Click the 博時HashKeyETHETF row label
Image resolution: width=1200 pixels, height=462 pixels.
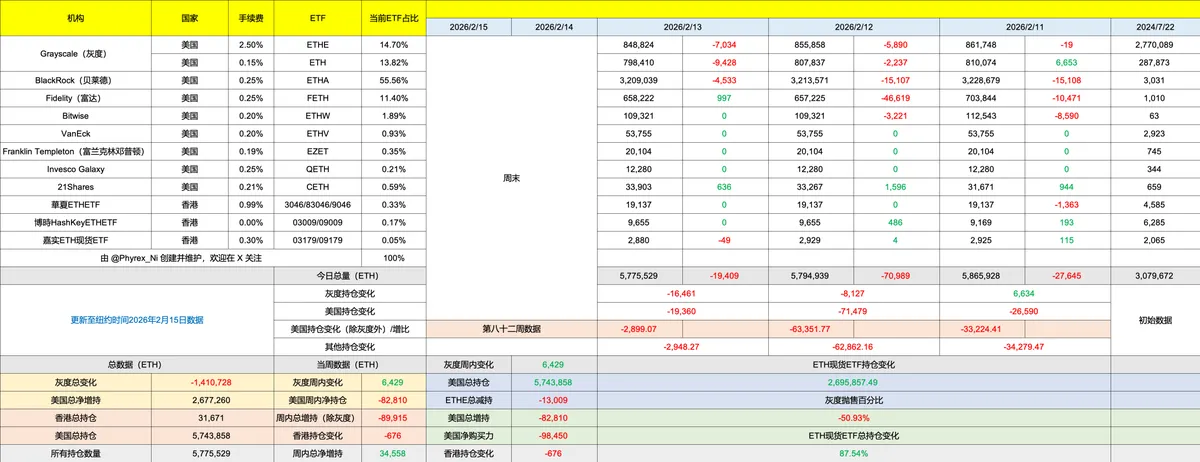point(76,222)
